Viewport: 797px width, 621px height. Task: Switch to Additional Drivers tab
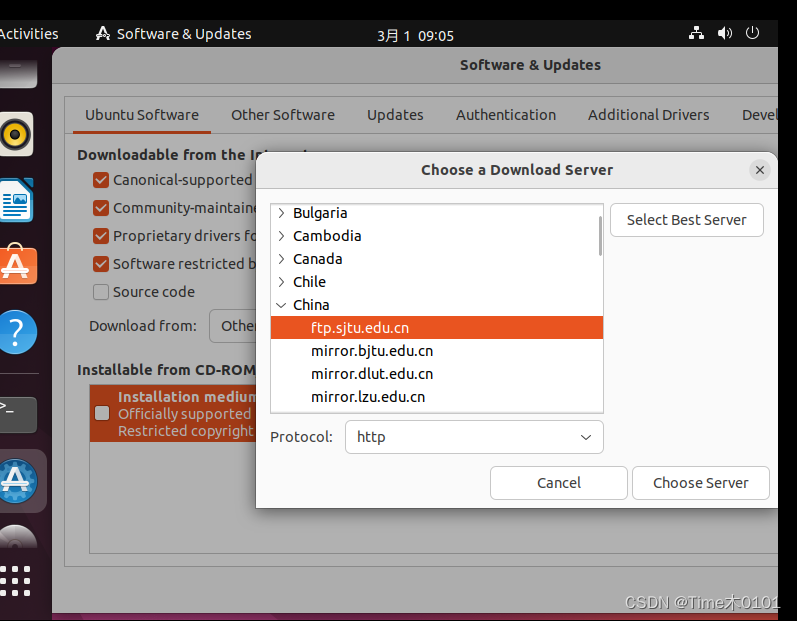[649, 115]
